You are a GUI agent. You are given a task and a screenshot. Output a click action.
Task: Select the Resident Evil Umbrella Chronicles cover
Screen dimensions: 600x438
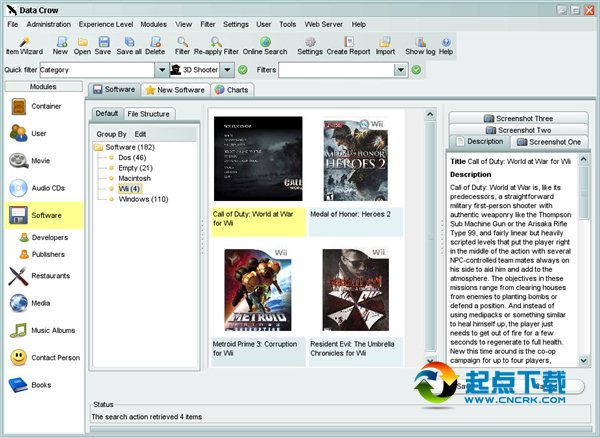[x=355, y=290]
